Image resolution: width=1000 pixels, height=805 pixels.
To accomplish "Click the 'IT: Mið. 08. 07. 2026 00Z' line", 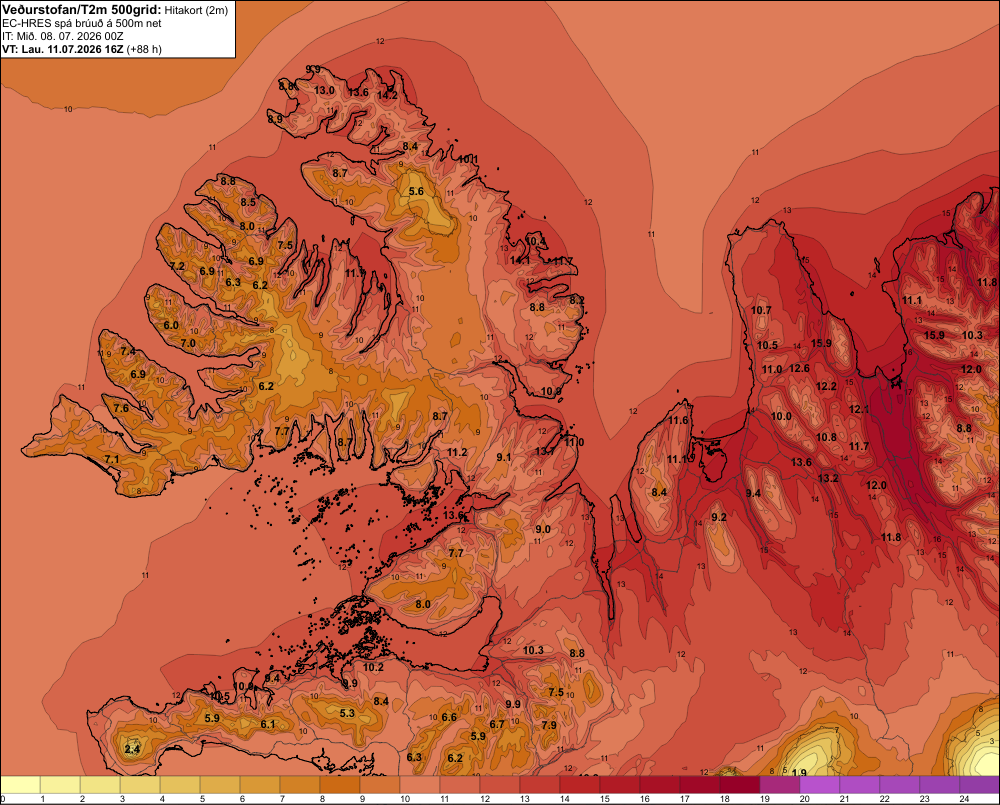I will coord(62,36).
